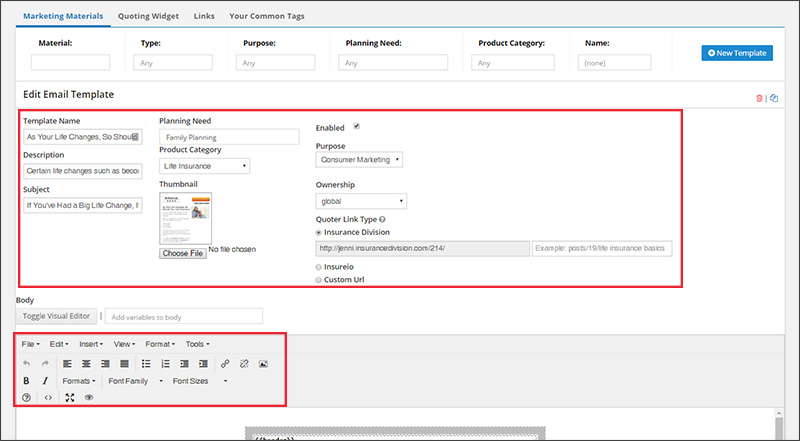Viewport: 800px width, 441px height.
Task: Open Purpose filter at top
Action: click(x=276, y=63)
